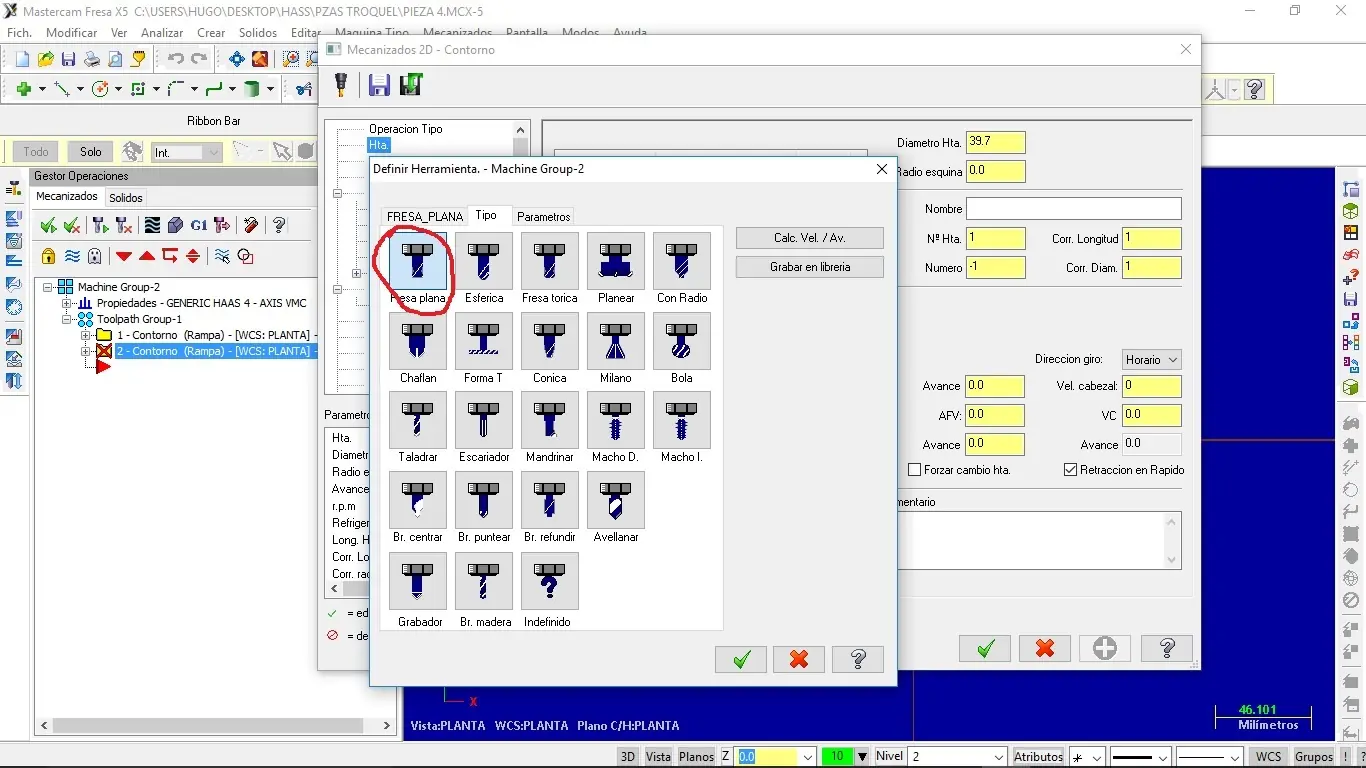The width and height of the screenshot is (1366, 768).
Task: Select the Avellanar countersink tool type
Action: [x=616, y=500]
